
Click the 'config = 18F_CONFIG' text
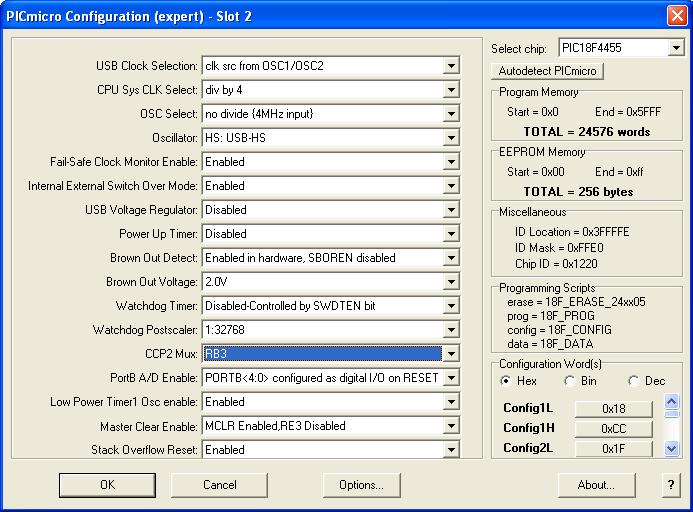[560, 330]
